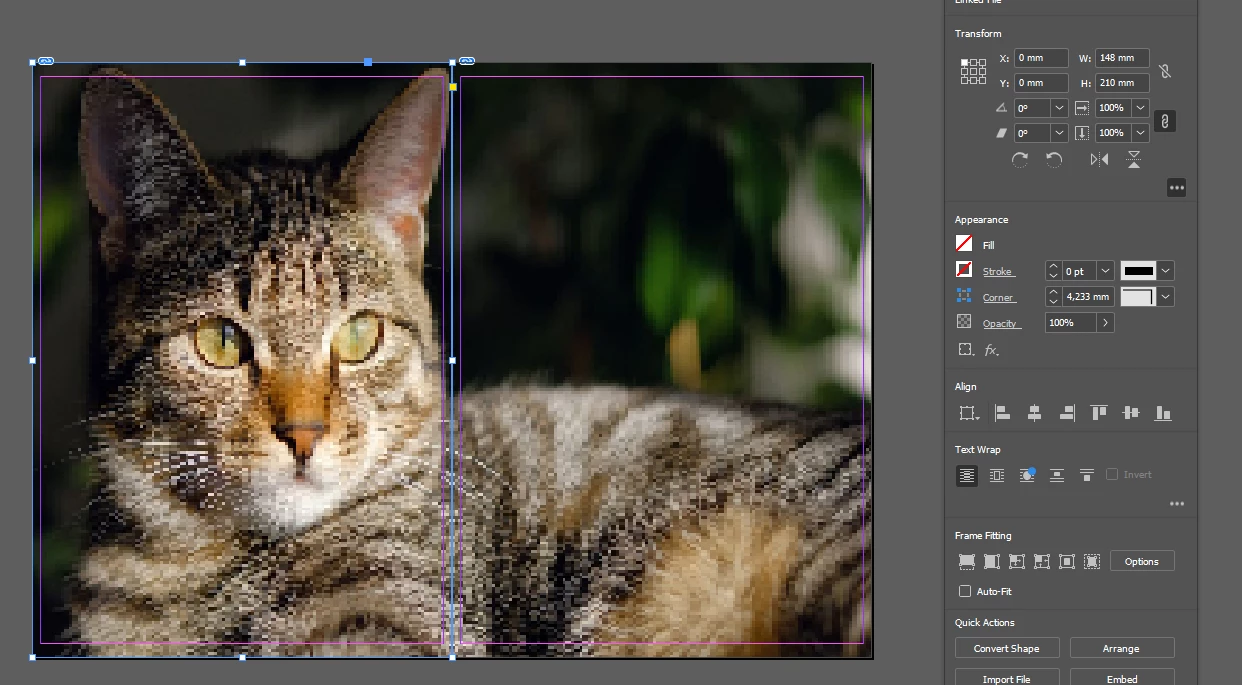
Task: Open the Corner options link
Action: pyautogui.click(x=999, y=298)
